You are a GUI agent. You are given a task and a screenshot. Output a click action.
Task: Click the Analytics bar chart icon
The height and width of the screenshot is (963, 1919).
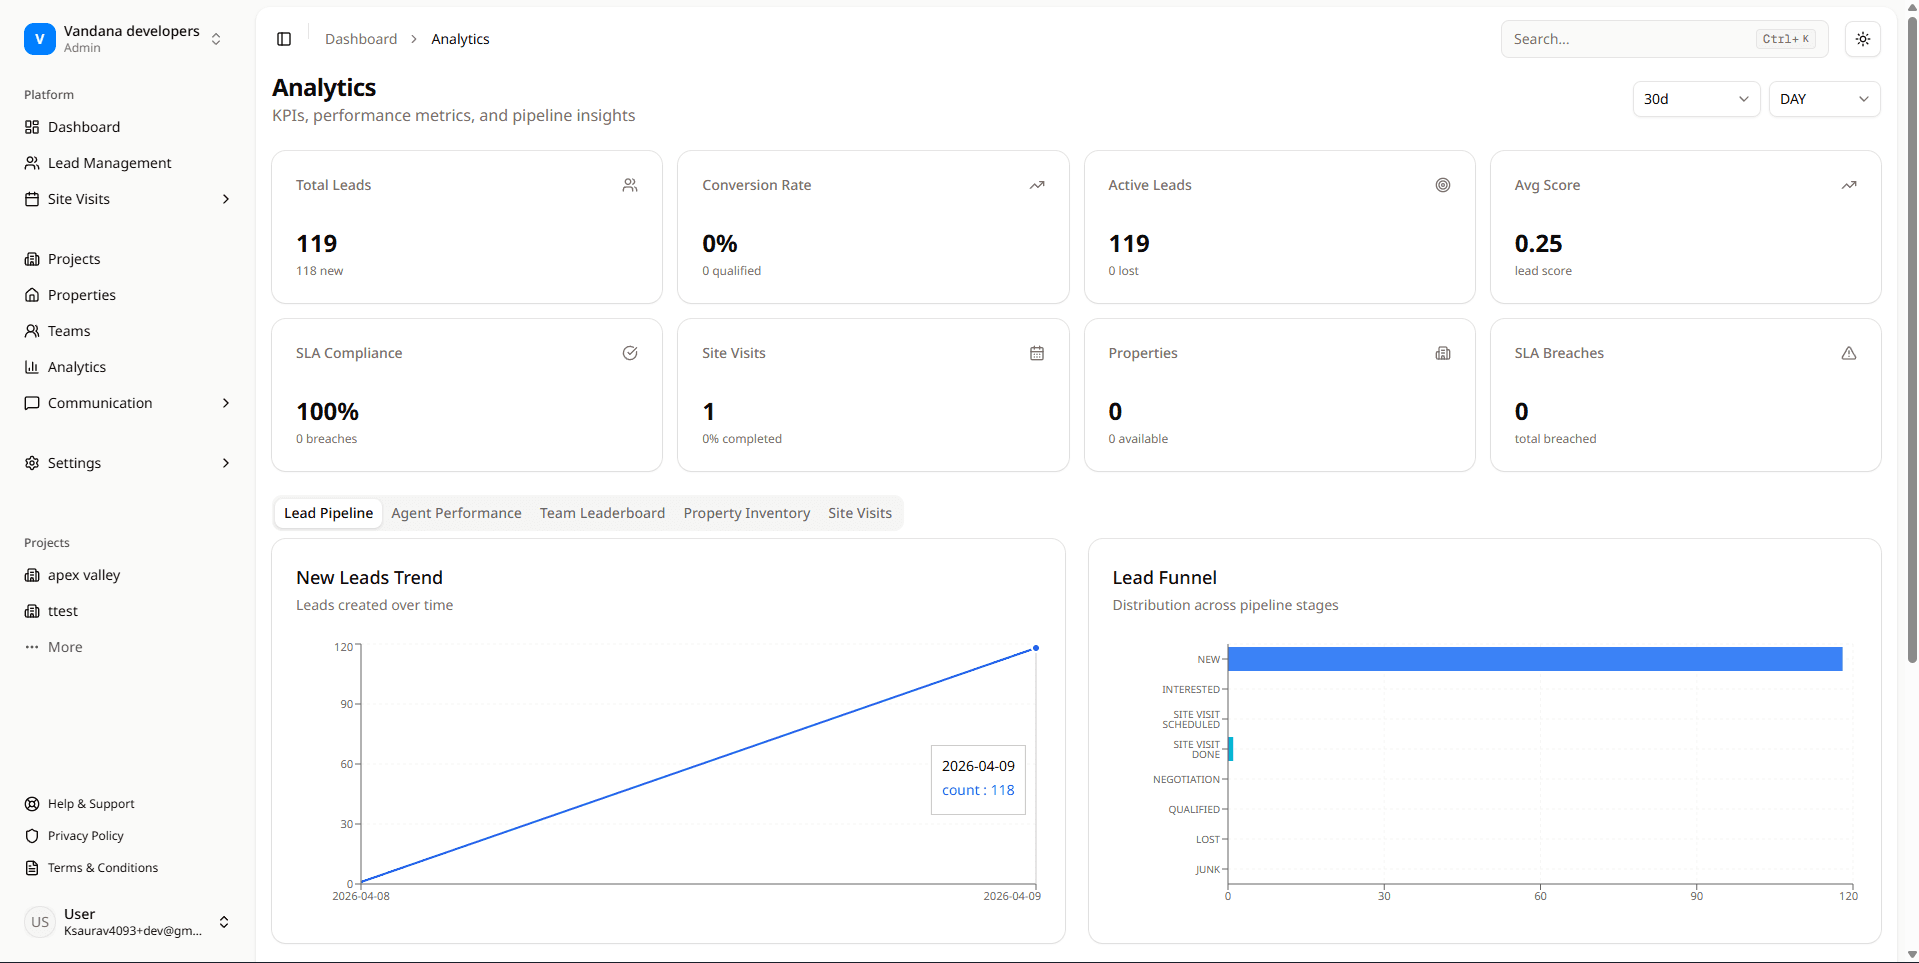tap(32, 367)
